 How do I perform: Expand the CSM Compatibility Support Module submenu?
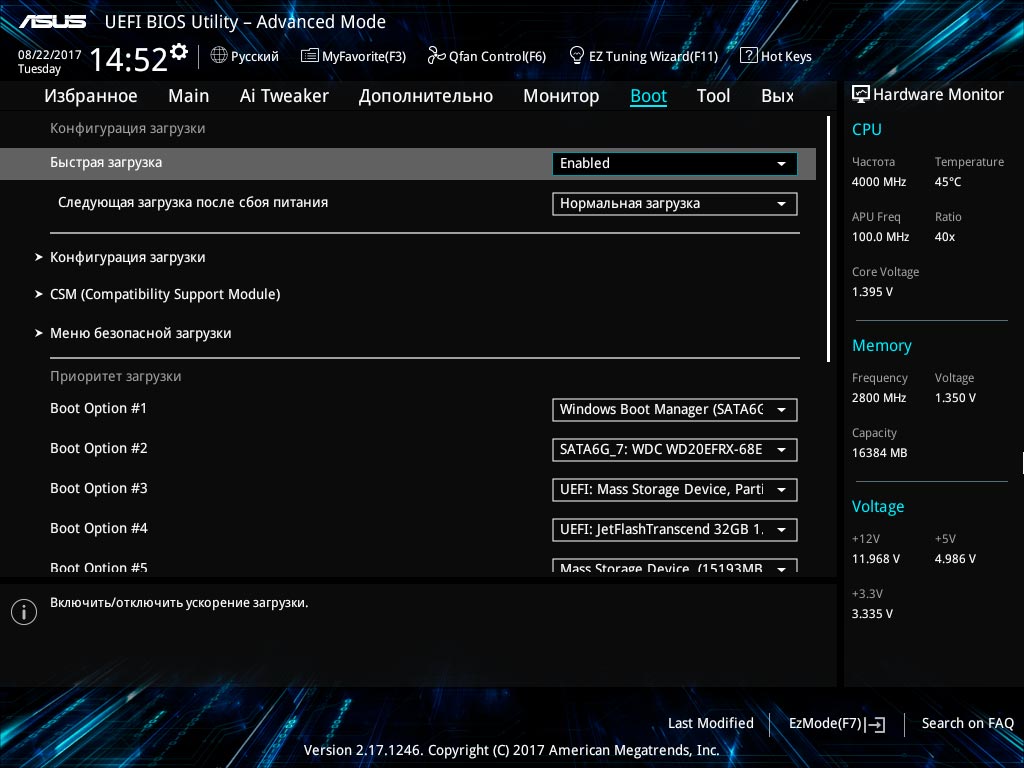(157, 295)
